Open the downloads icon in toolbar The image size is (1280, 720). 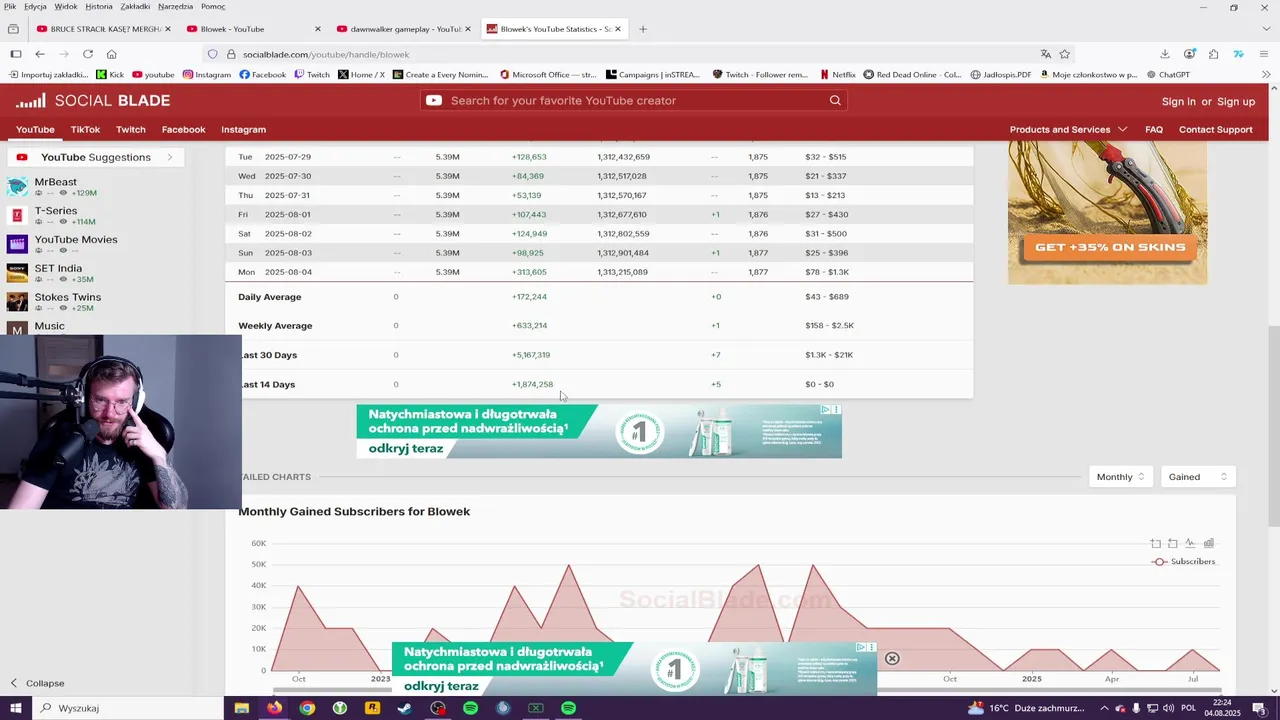[1165, 54]
